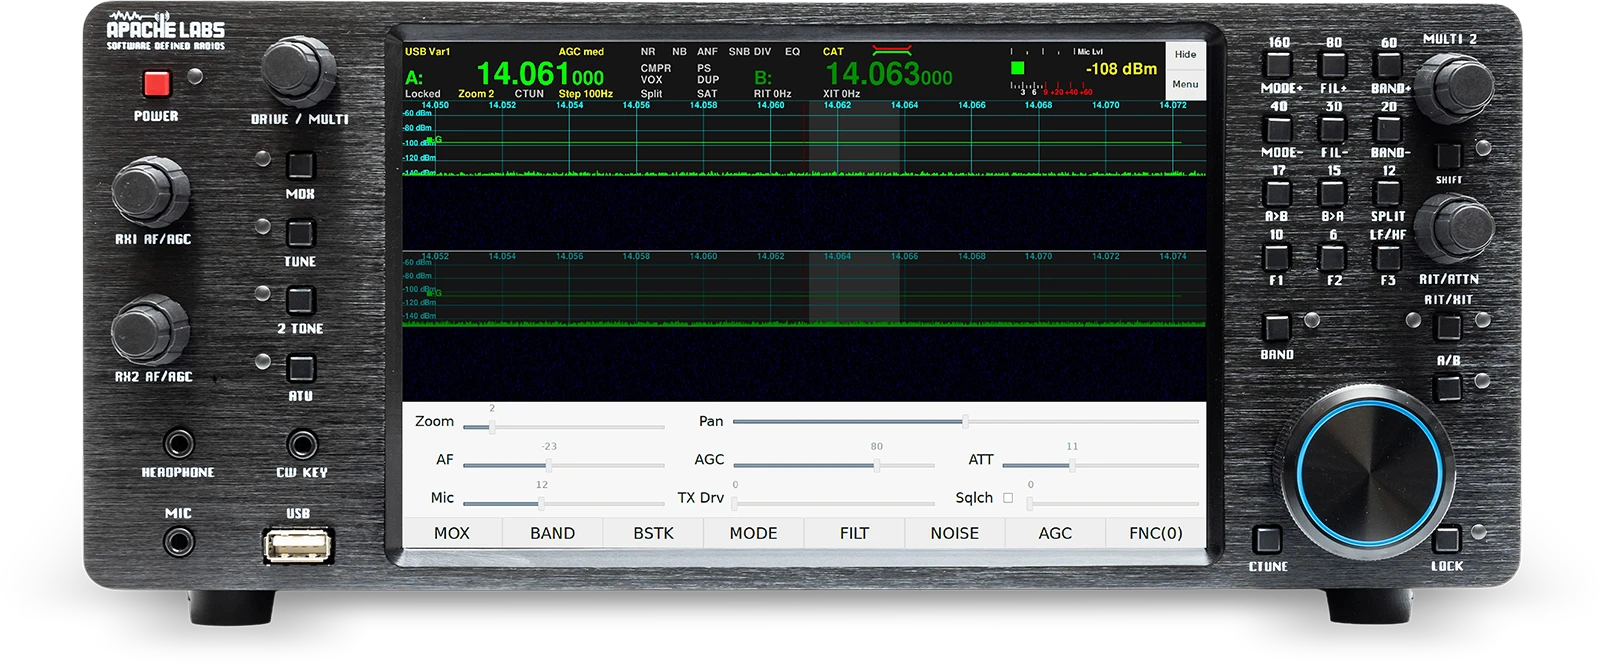The height and width of the screenshot is (663, 1600).
Task: Click the DRIVE / MULTI knob
Action: [x=298, y=71]
